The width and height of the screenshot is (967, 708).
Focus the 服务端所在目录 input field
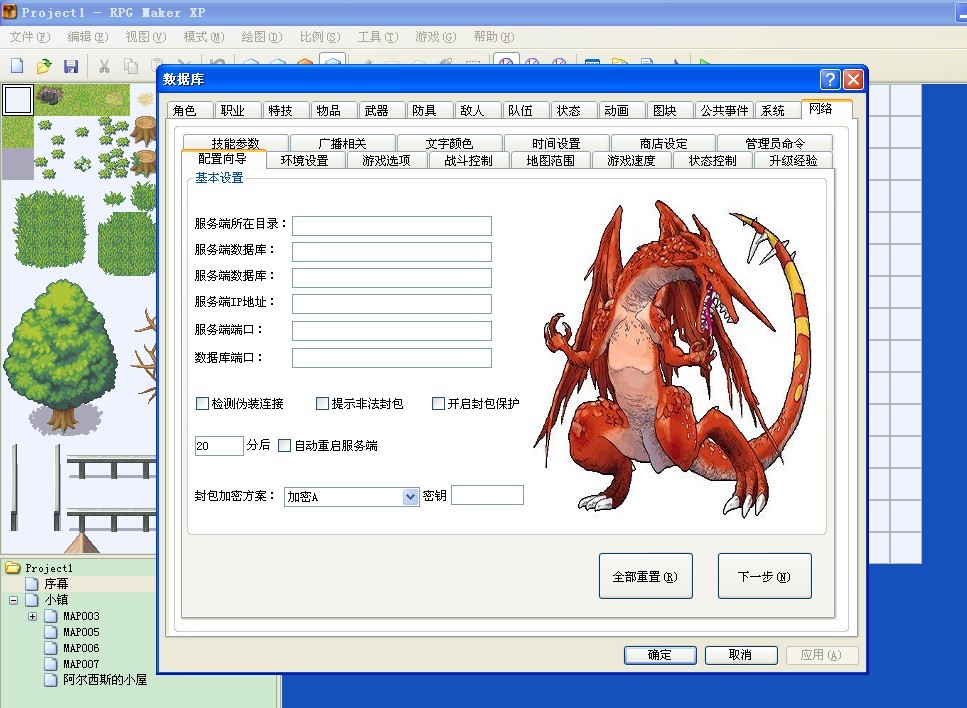pos(392,225)
